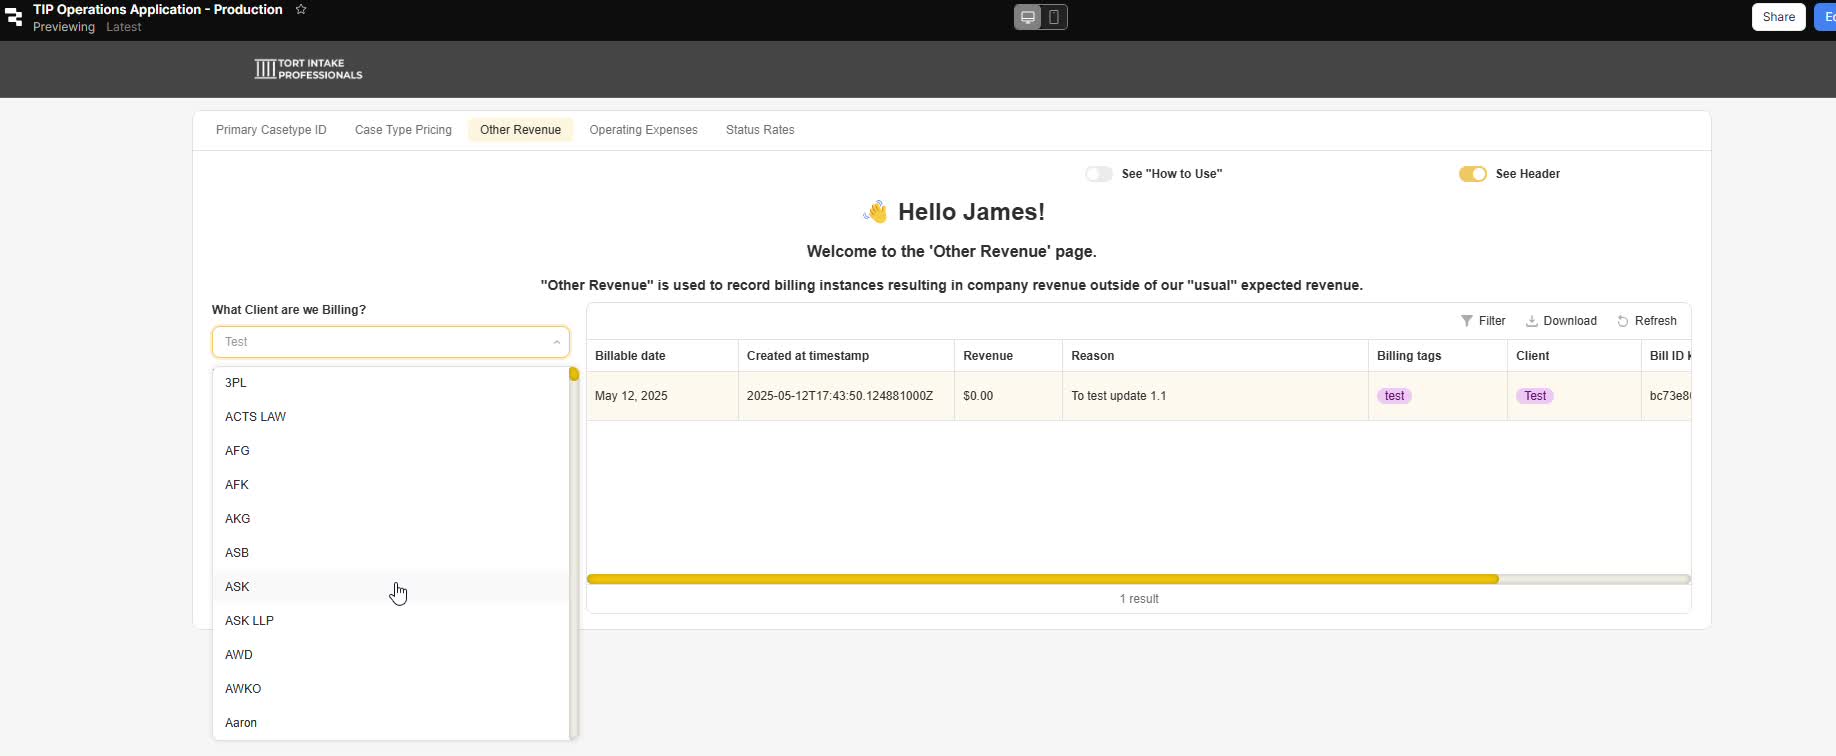Disable the See Header toggle

[1472, 174]
